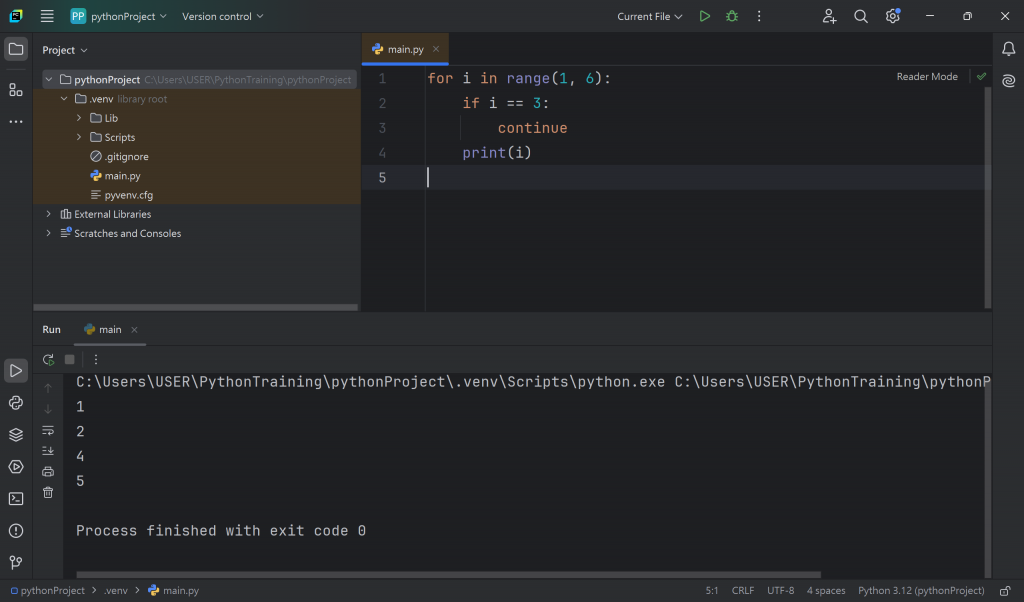Viewport: 1024px width, 602px height.
Task: Open the Problems tool window icon
Action: click(x=16, y=531)
